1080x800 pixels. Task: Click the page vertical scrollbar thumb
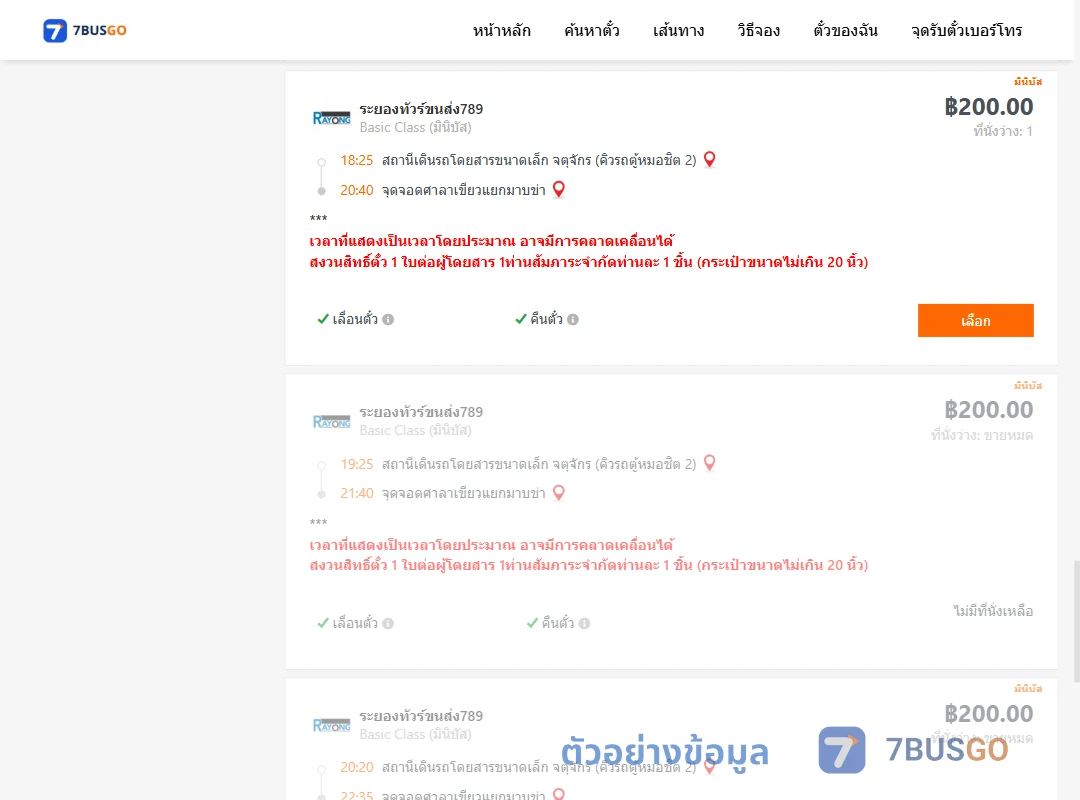[1077, 622]
